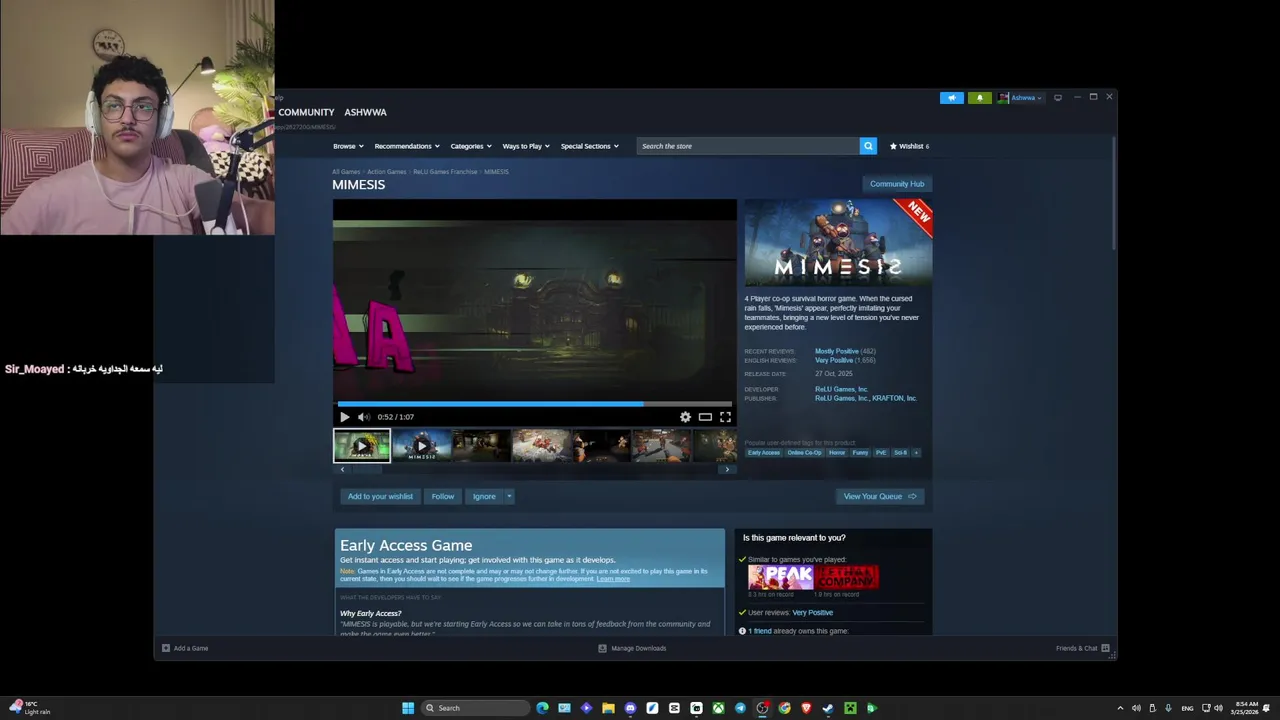Select the Early Access tag

point(764,453)
